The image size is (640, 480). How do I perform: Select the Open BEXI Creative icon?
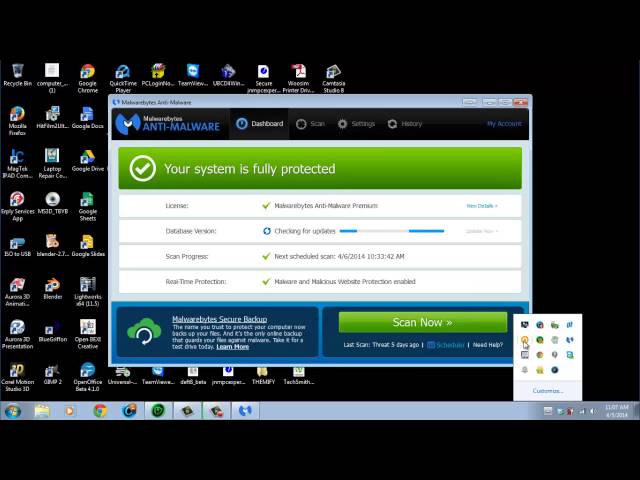click(88, 334)
